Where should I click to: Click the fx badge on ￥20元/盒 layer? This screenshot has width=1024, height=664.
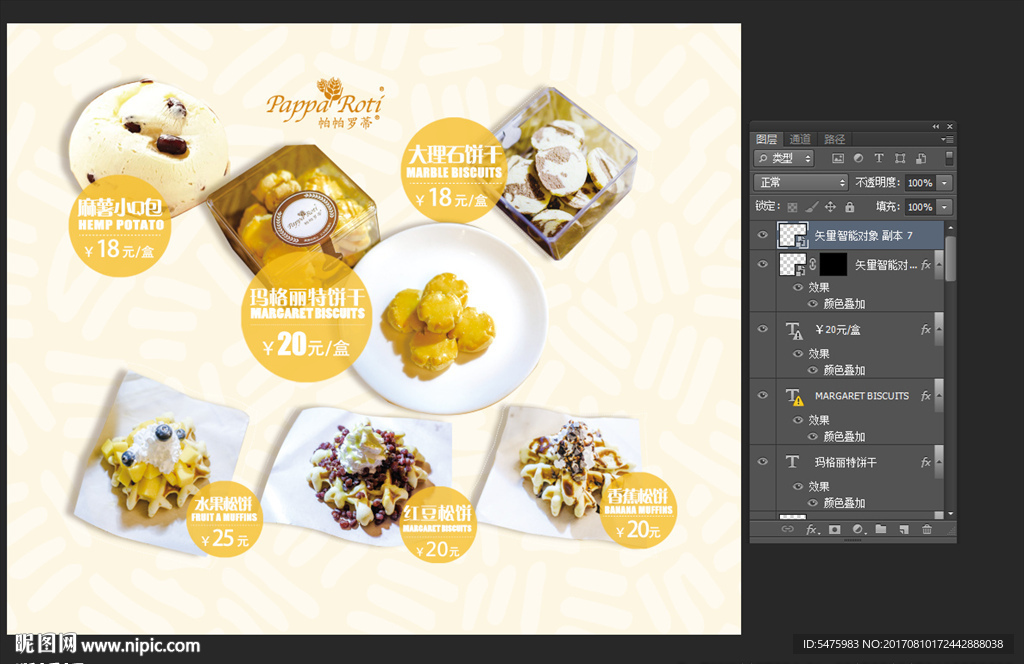pyautogui.click(x=925, y=330)
